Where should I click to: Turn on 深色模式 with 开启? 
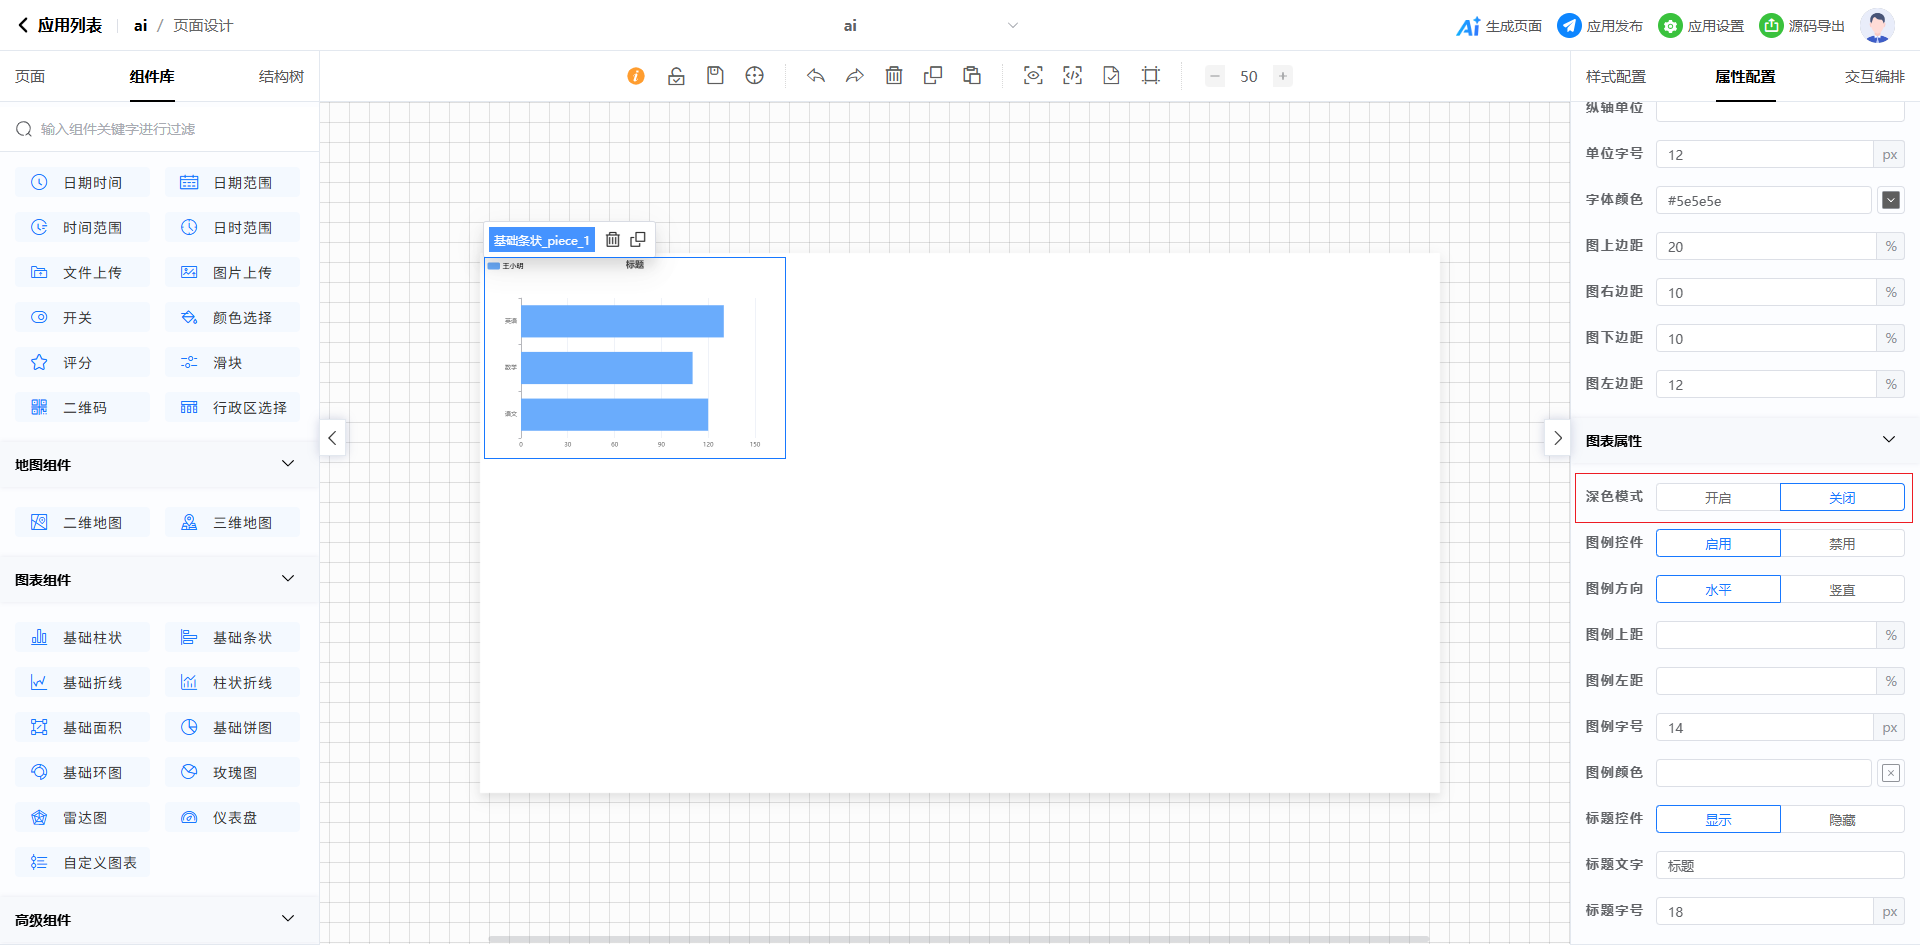1718,497
